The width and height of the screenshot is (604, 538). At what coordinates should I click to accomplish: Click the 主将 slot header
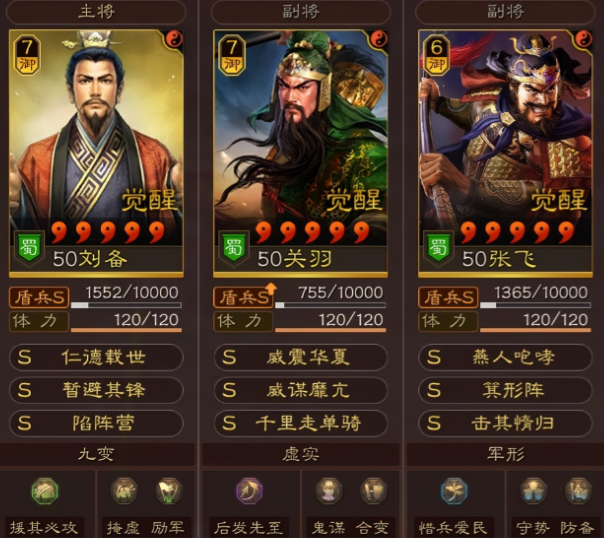96,12
